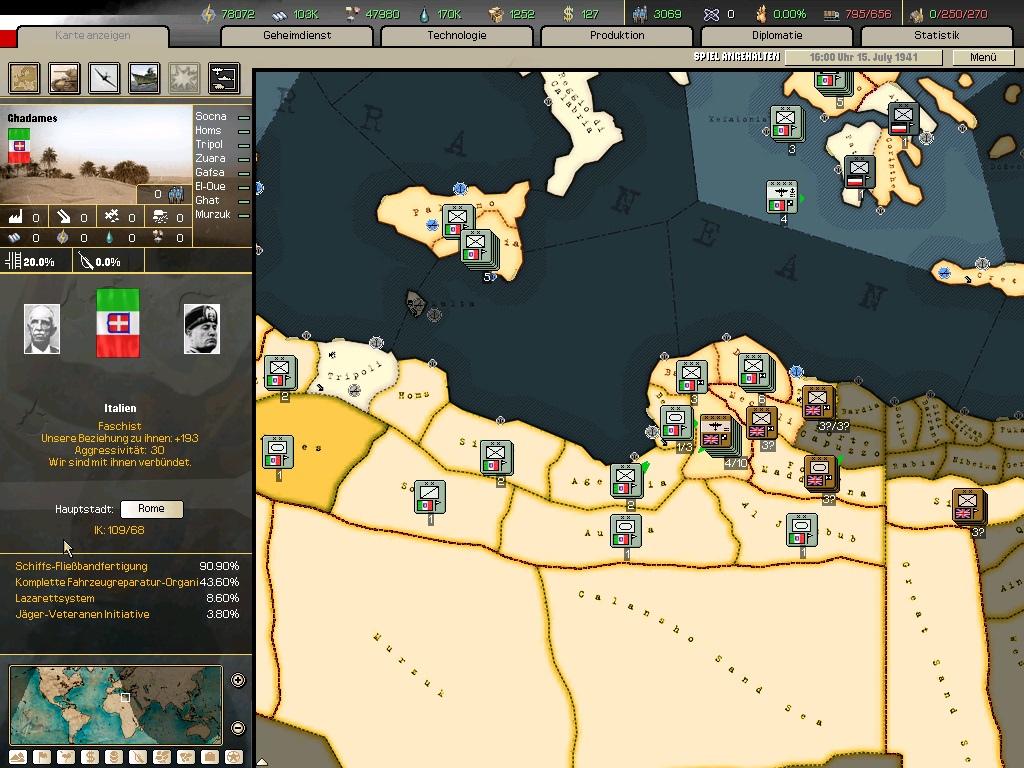Switch to briefcase map mode
The image size is (1024, 768).
tap(210, 757)
